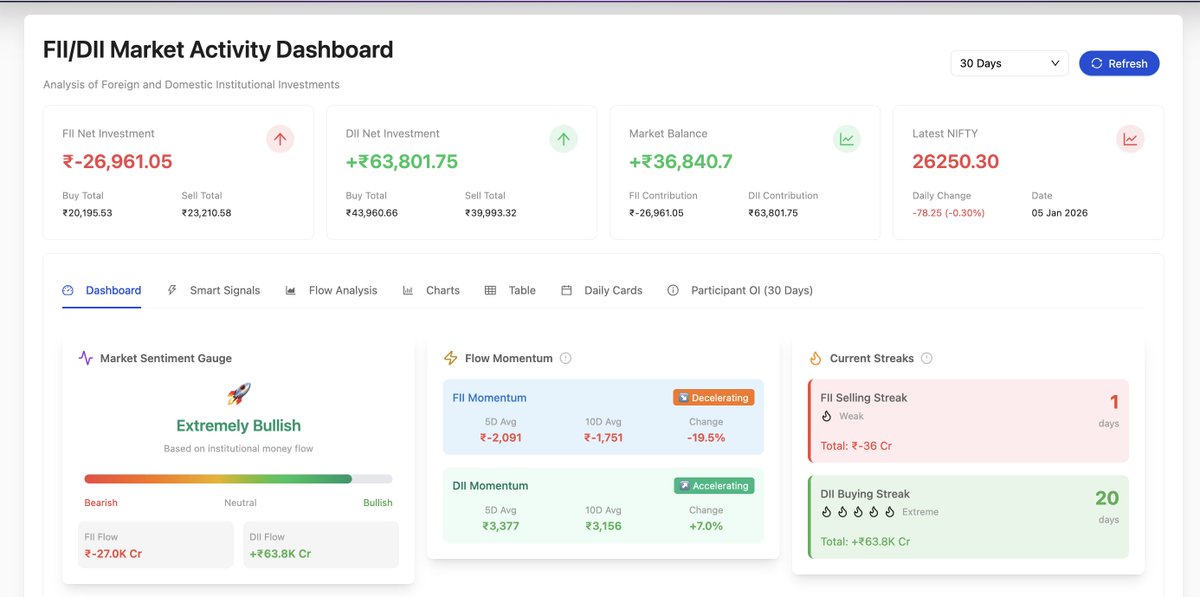Click the rocket icon in Sentiment Gauge
Viewport: 1200px width, 597px height.
pos(238,394)
